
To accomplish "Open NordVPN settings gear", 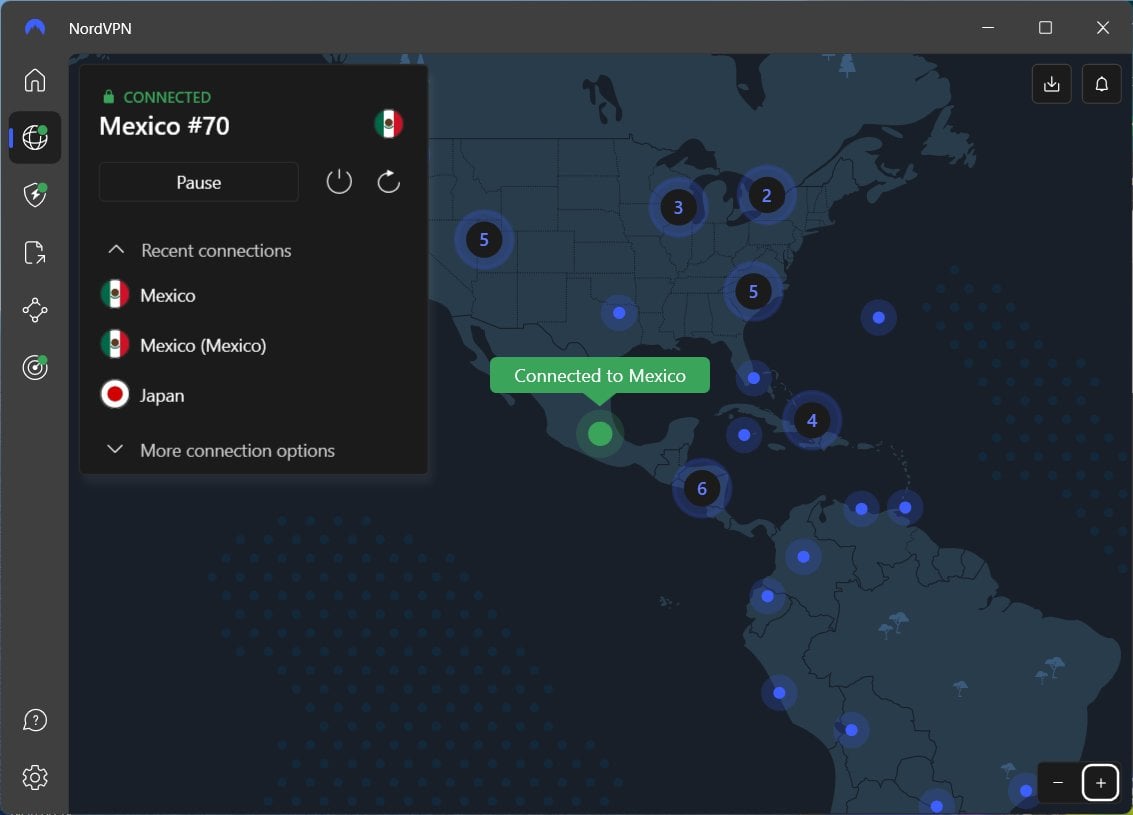I will pyautogui.click(x=35, y=777).
